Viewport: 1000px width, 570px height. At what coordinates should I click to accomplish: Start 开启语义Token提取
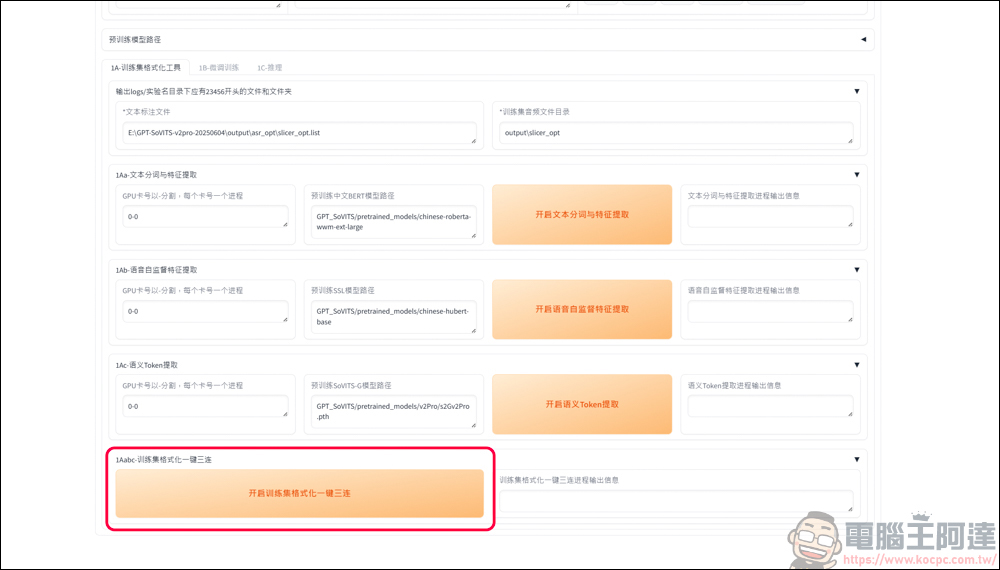click(x=582, y=404)
